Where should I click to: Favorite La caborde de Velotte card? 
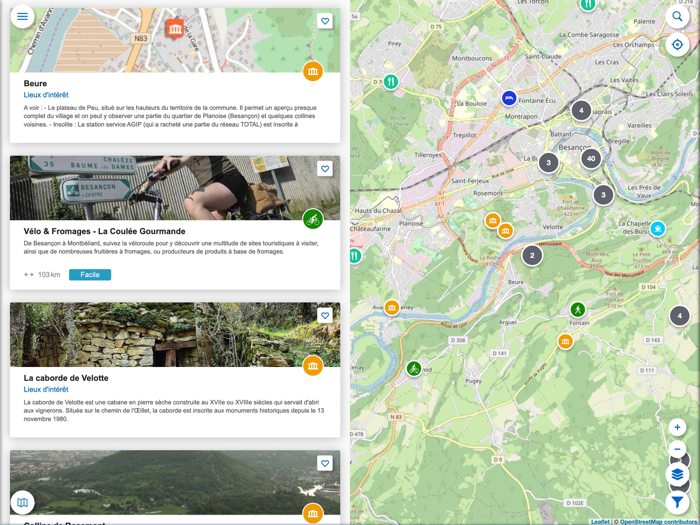click(325, 316)
